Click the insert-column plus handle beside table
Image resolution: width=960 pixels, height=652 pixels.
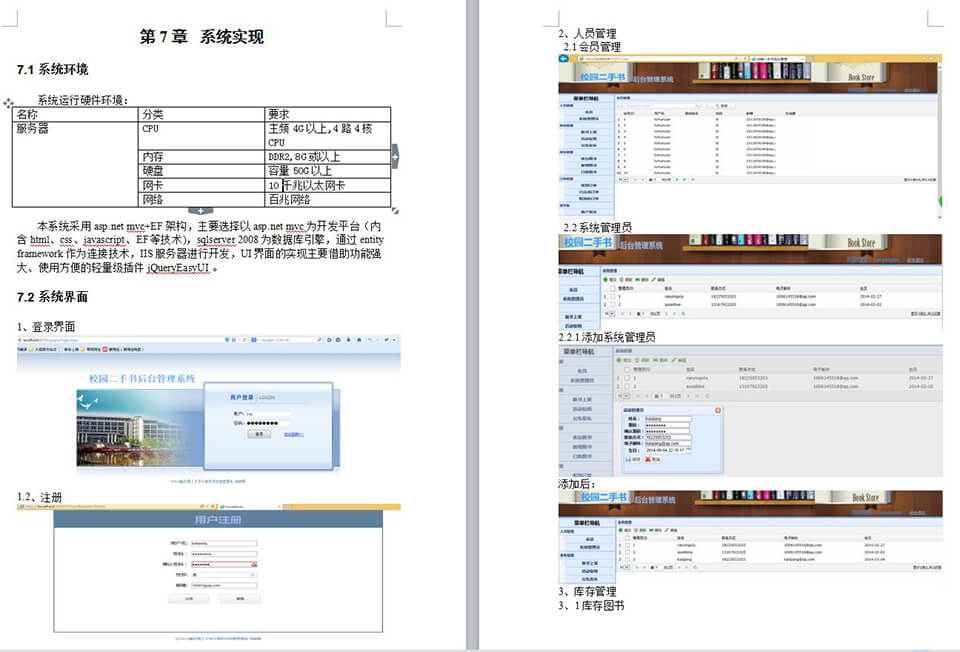pyautogui.click(x=394, y=155)
